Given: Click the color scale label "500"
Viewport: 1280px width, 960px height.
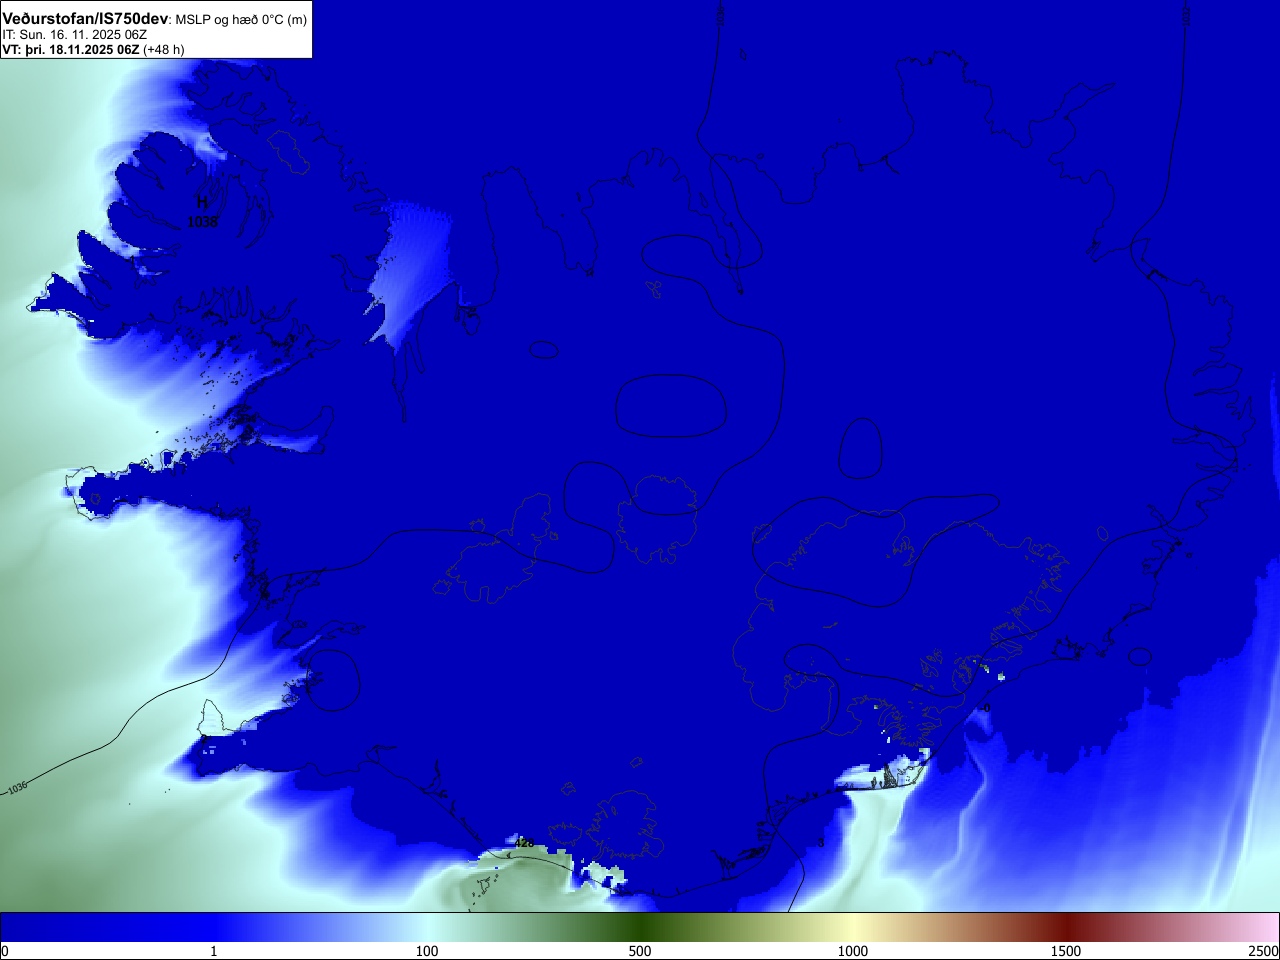Looking at the screenshot, I should [640, 951].
